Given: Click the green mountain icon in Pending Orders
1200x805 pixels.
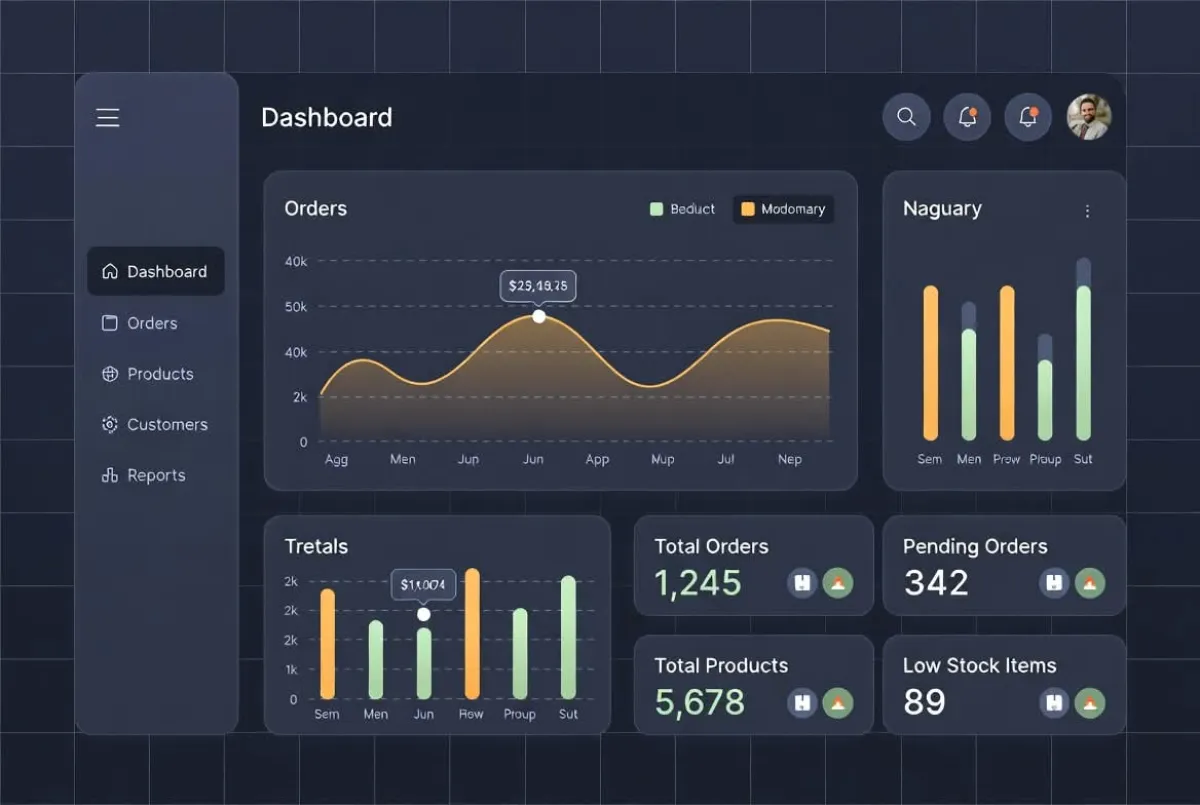Looking at the screenshot, I should click(1090, 583).
